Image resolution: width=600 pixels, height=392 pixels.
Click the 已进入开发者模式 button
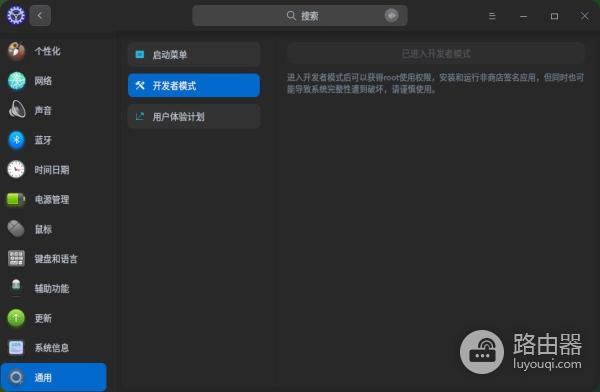[436, 54]
